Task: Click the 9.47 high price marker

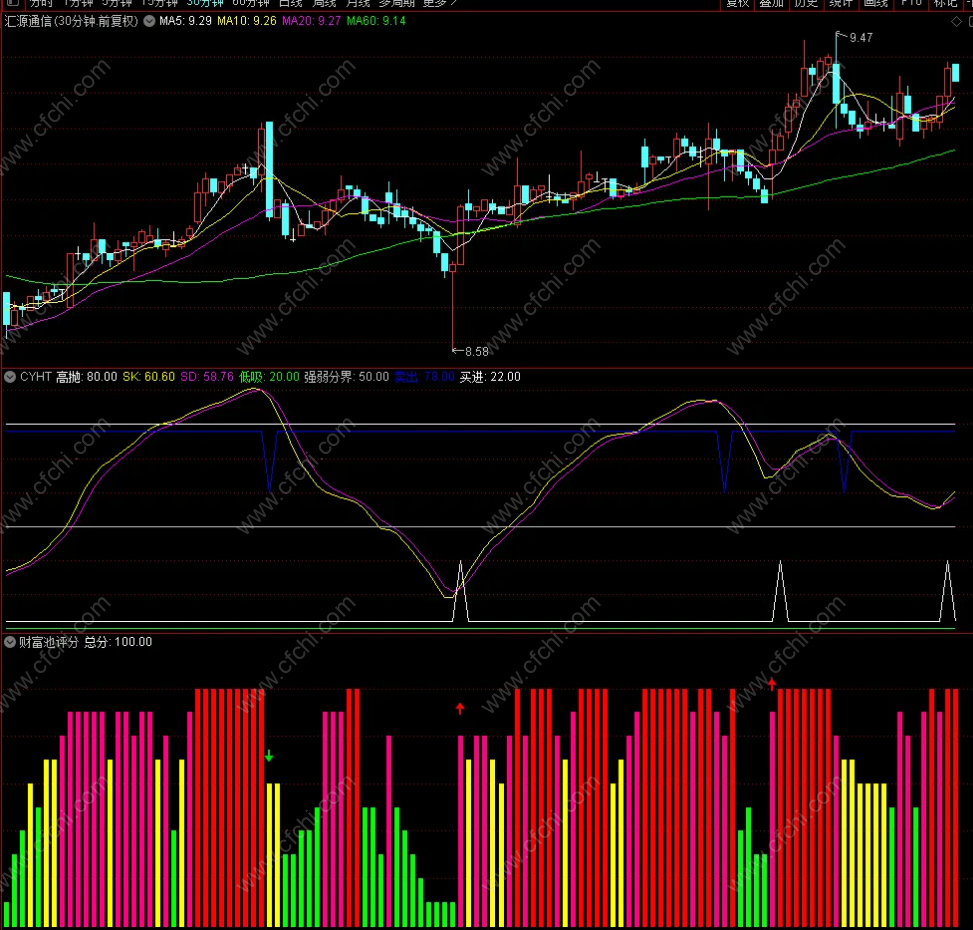Action: point(859,37)
